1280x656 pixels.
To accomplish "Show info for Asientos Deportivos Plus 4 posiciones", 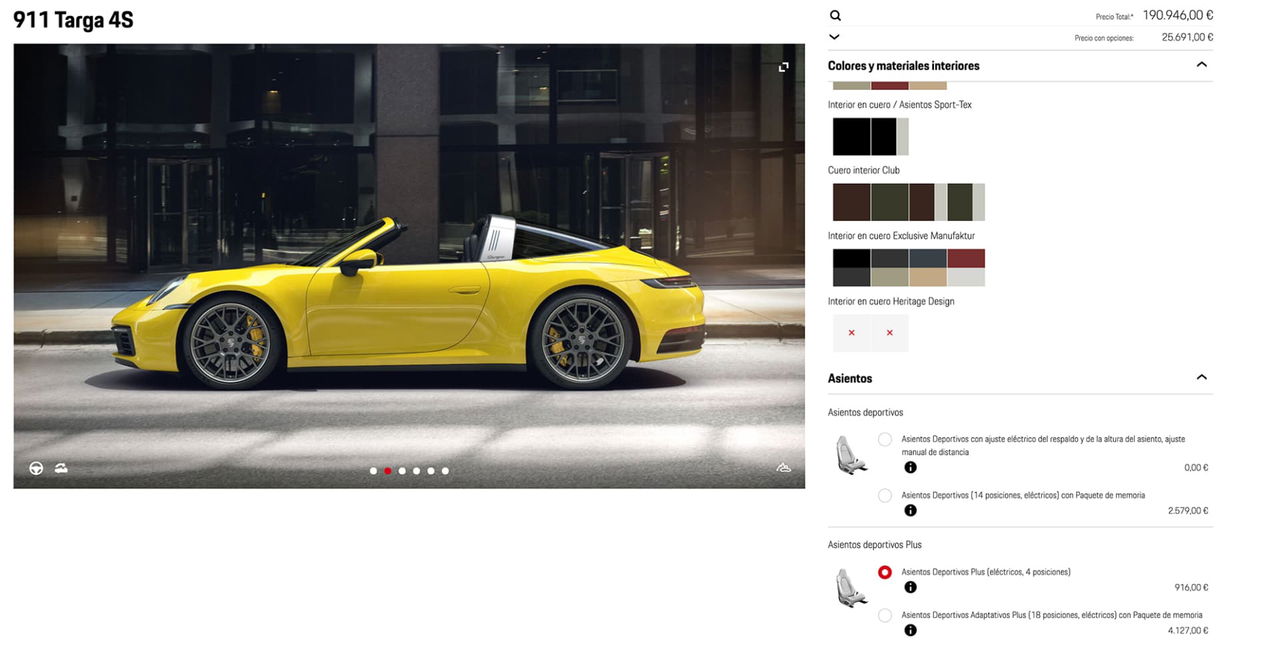I will click(x=910, y=587).
